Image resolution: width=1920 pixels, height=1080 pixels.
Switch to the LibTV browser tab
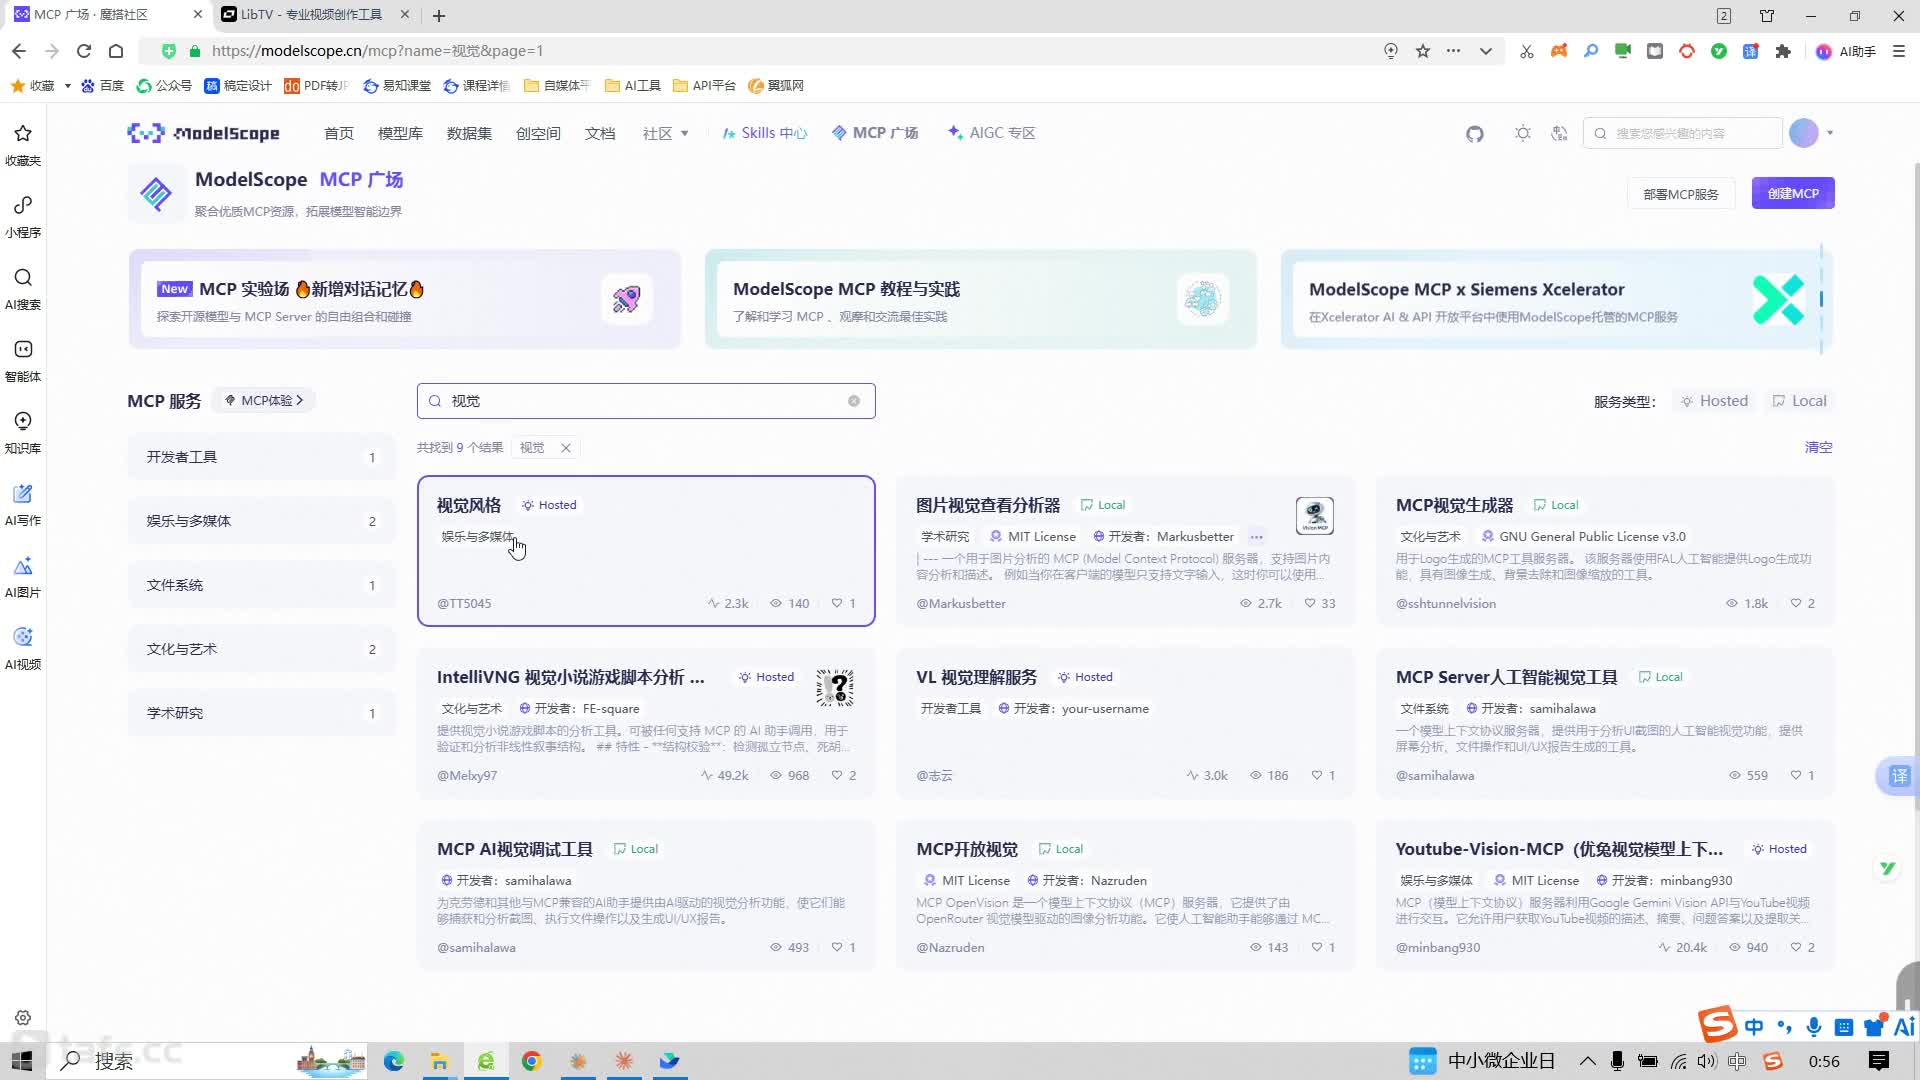pyautogui.click(x=312, y=15)
